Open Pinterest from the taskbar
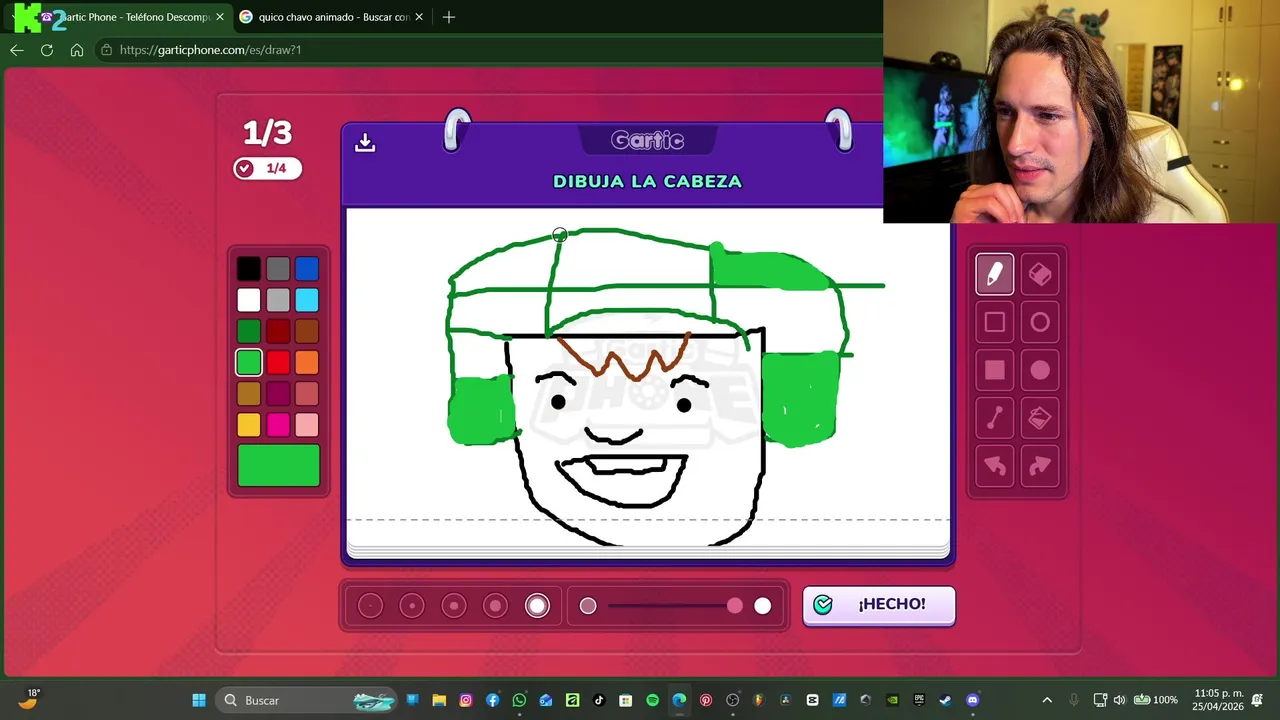Viewport: 1280px width, 720px height. [x=706, y=700]
